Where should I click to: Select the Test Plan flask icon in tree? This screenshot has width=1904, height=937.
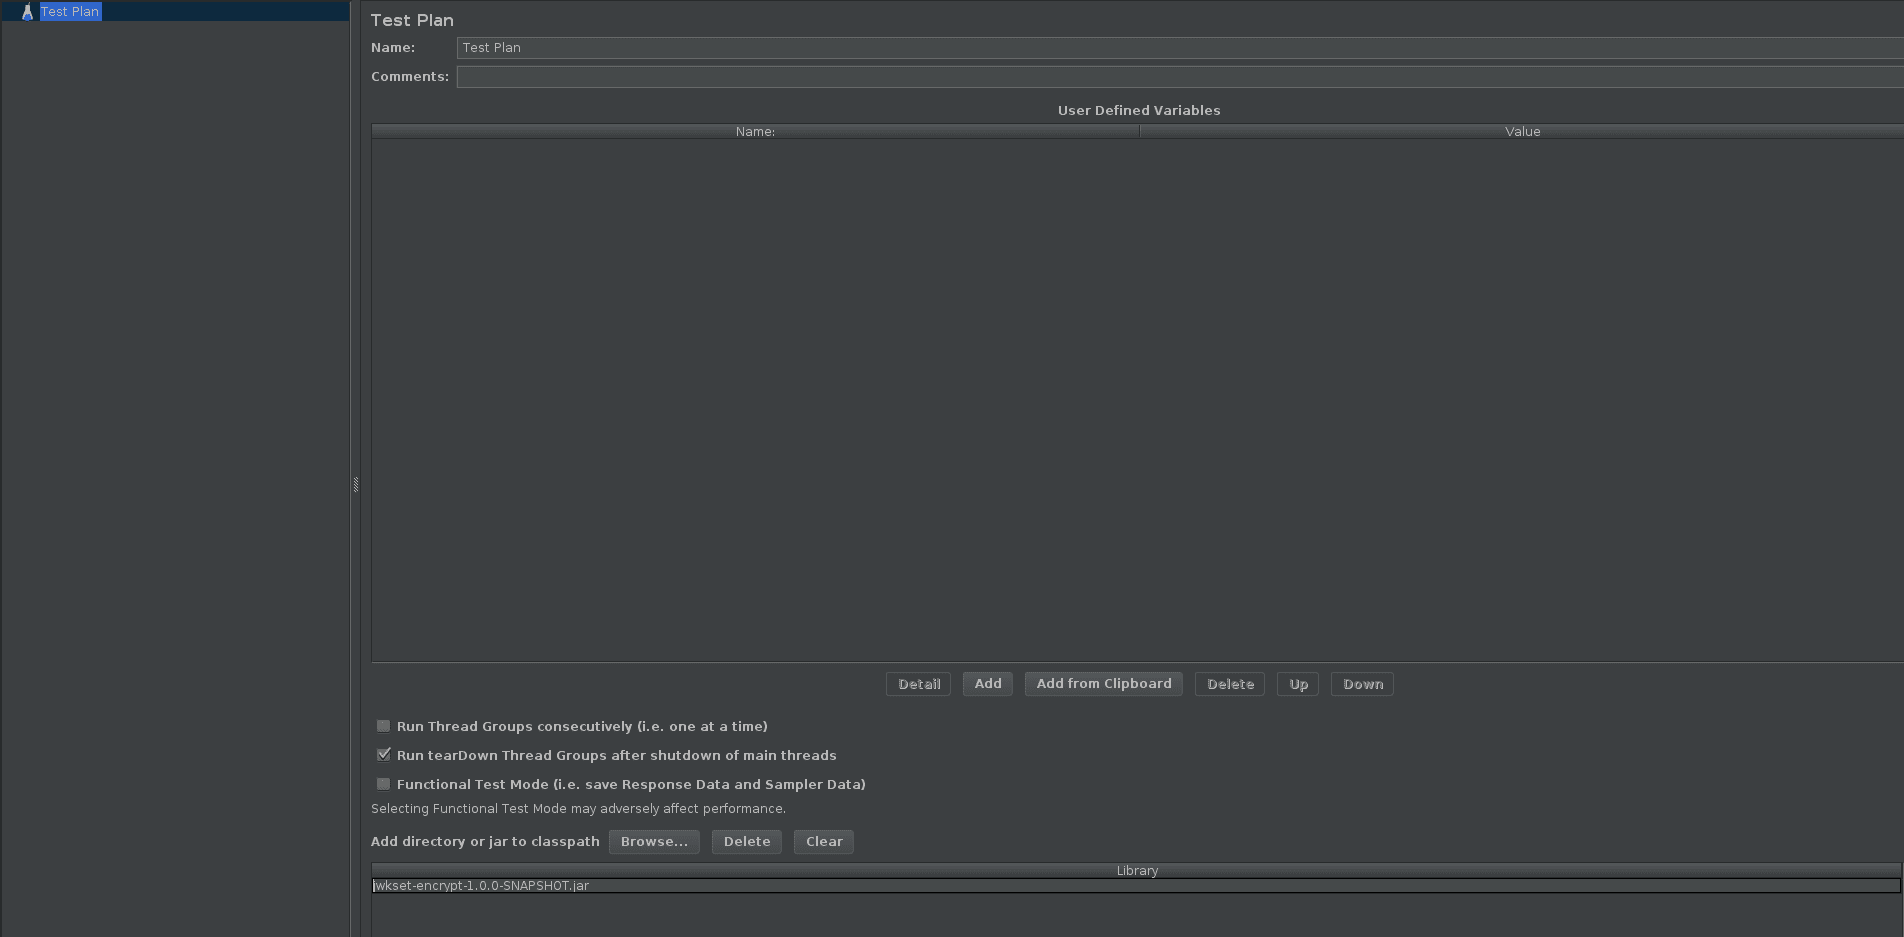pyautogui.click(x=27, y=12)
